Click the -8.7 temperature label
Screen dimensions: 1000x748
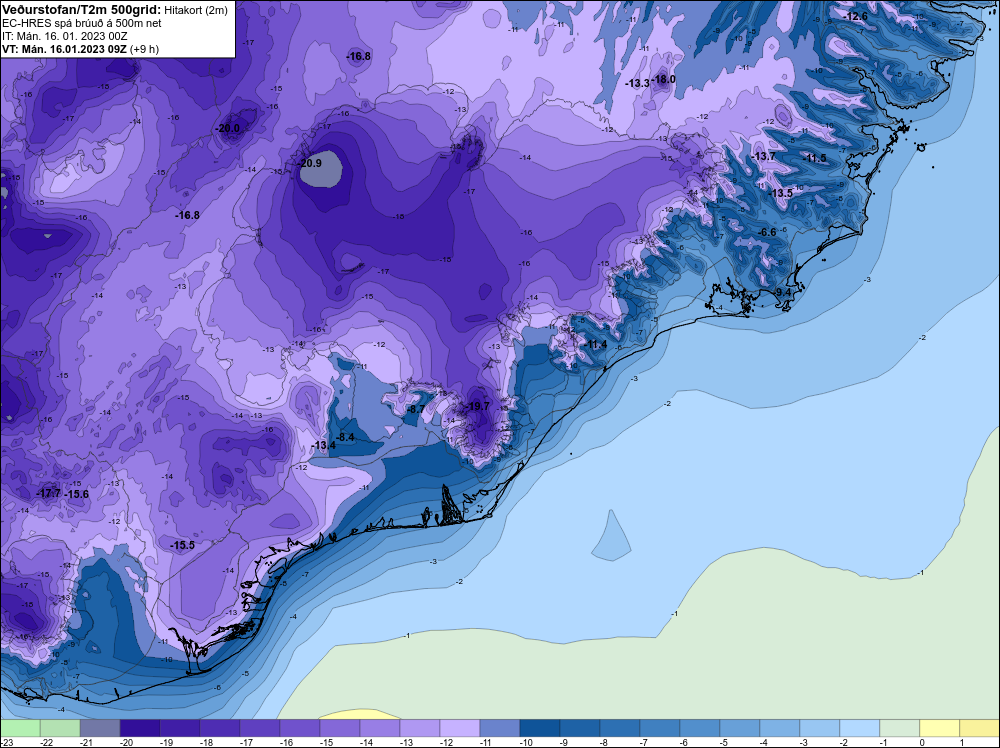click(x=416, y=409)
